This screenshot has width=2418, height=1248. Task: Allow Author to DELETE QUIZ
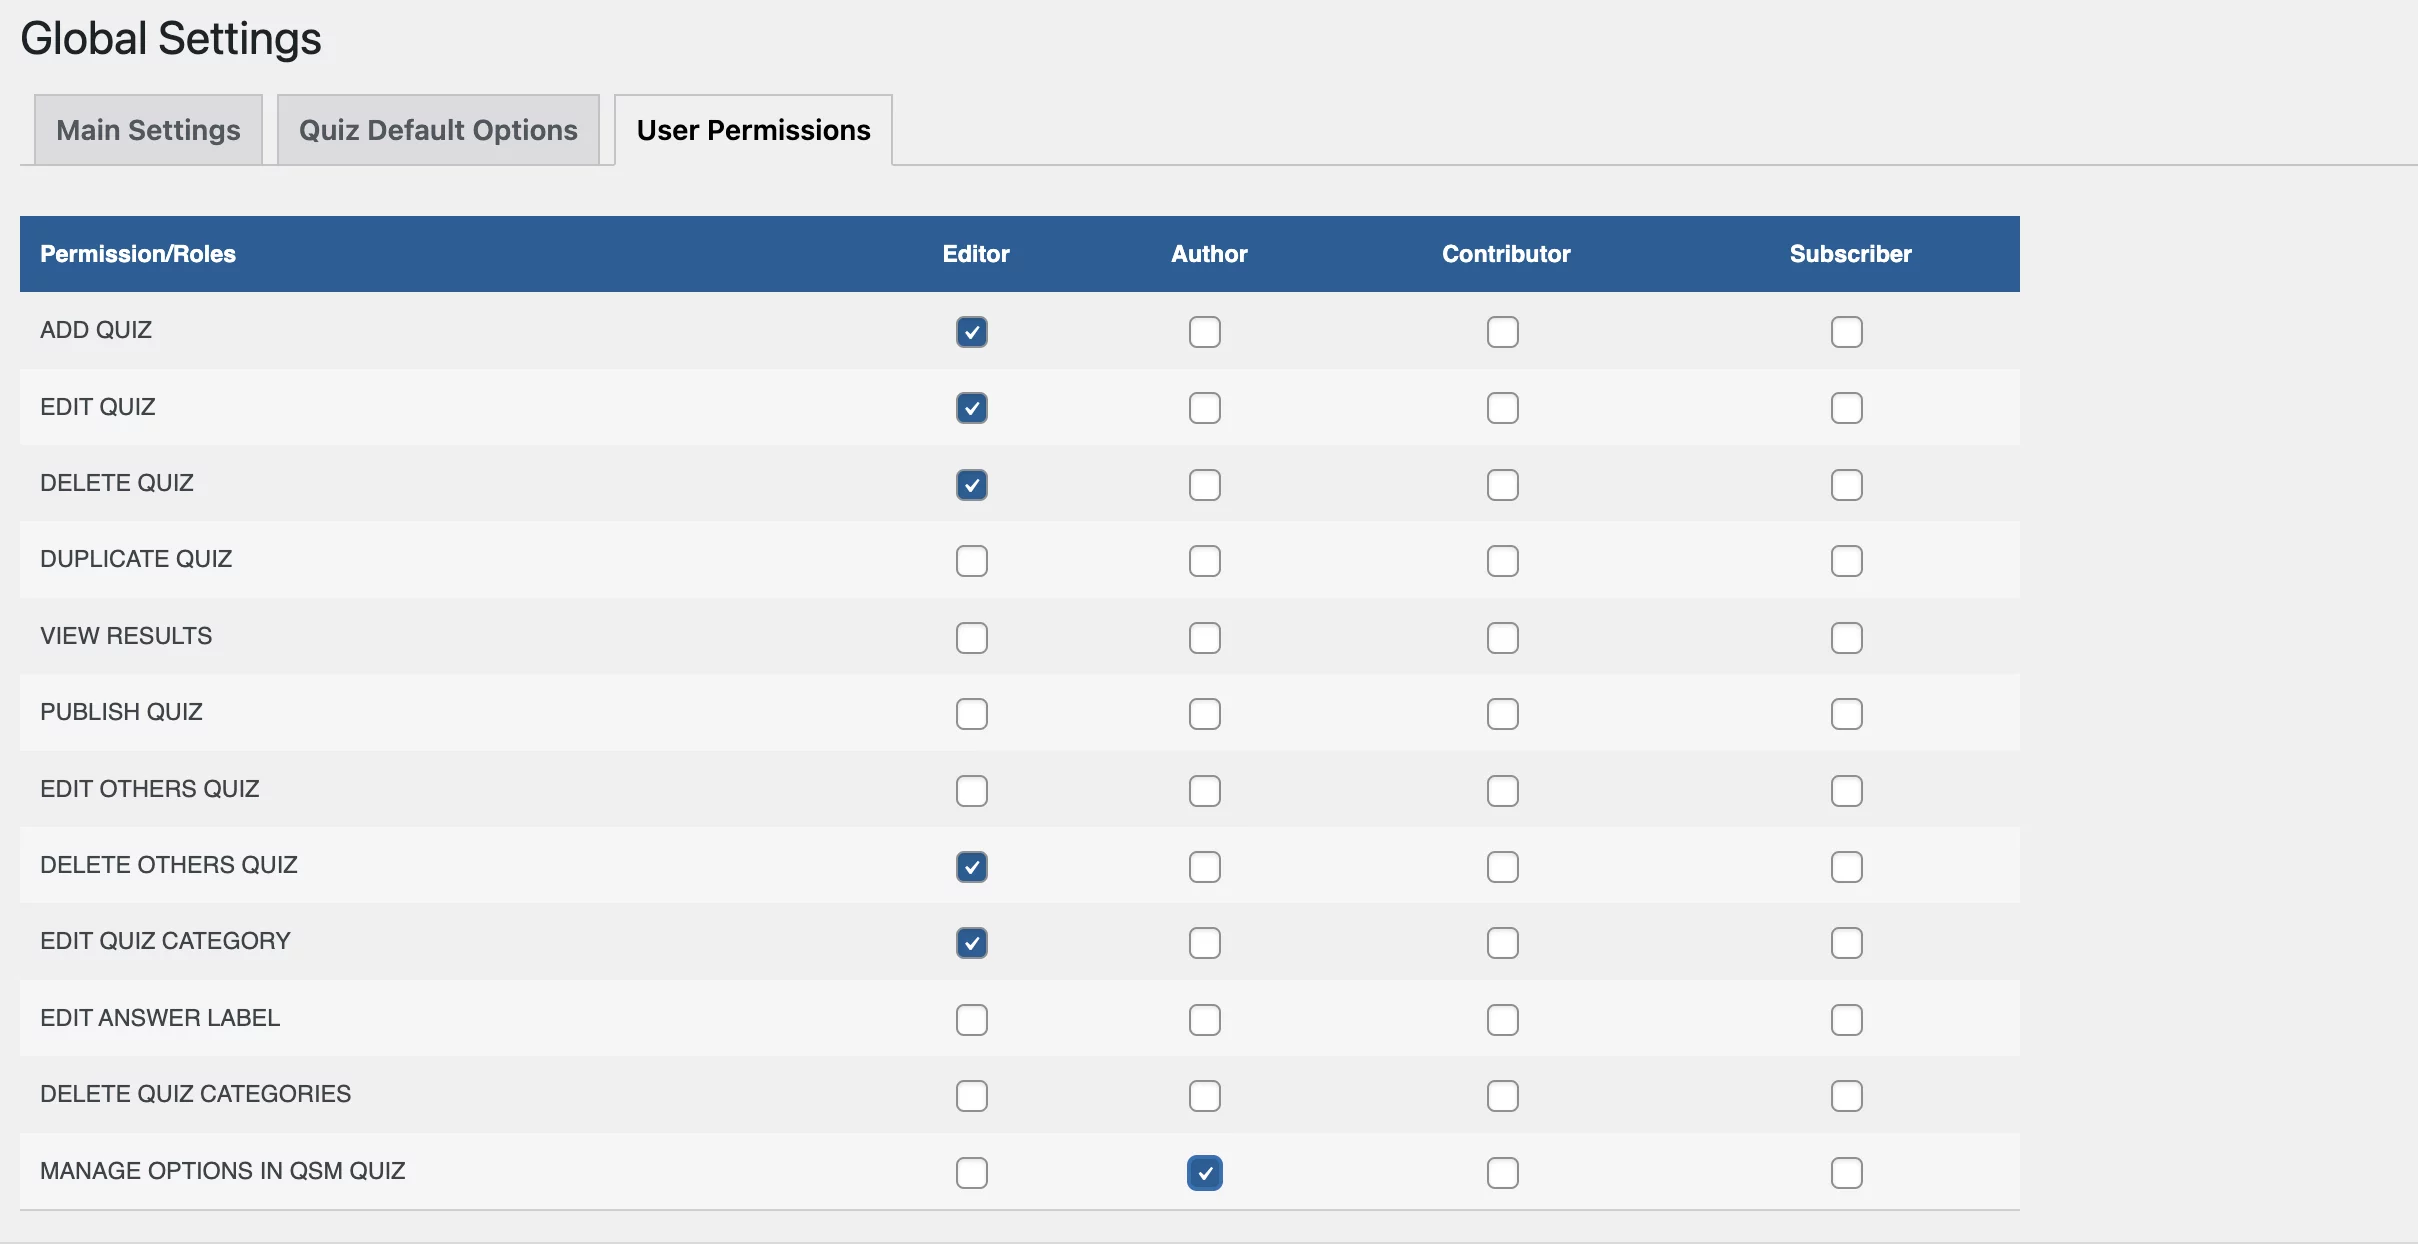click(1205, 485)
